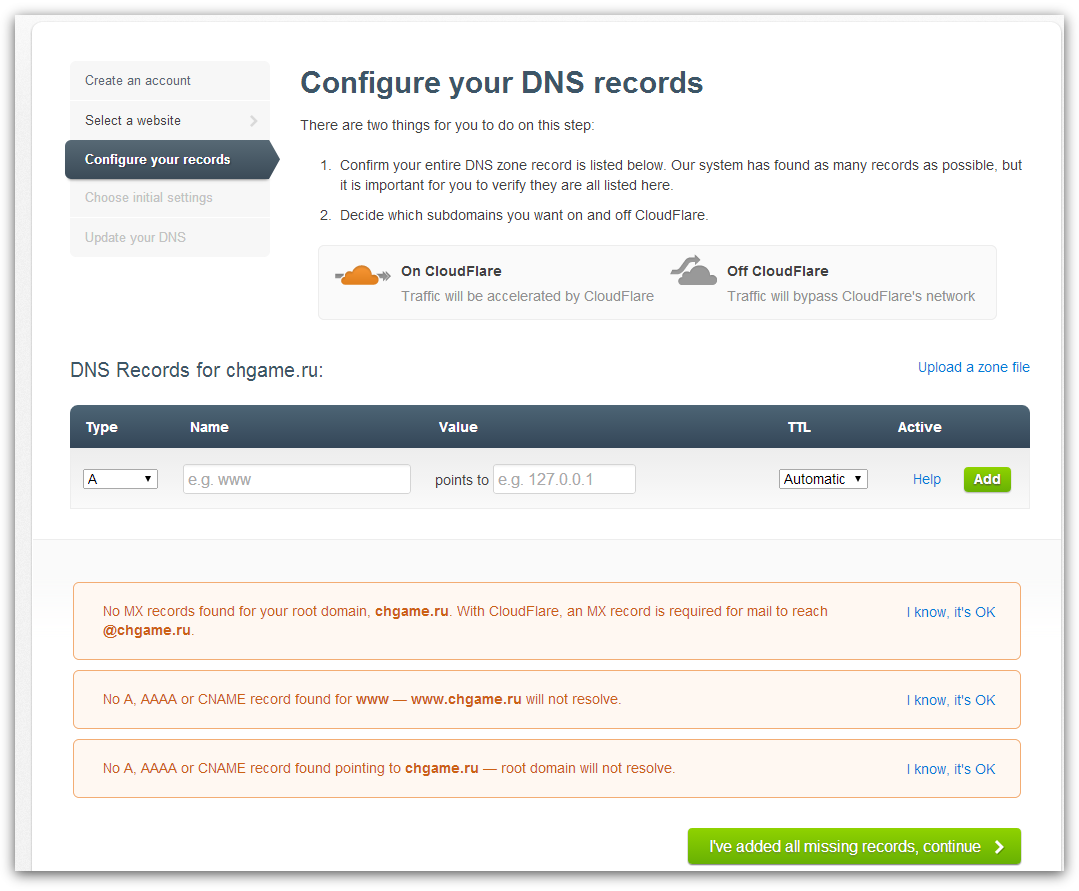The height and width of the screenshot is (891, 1079).
Task: Dismiss the www record warning with I know, it's OK
Action: (x=950, y=700)
